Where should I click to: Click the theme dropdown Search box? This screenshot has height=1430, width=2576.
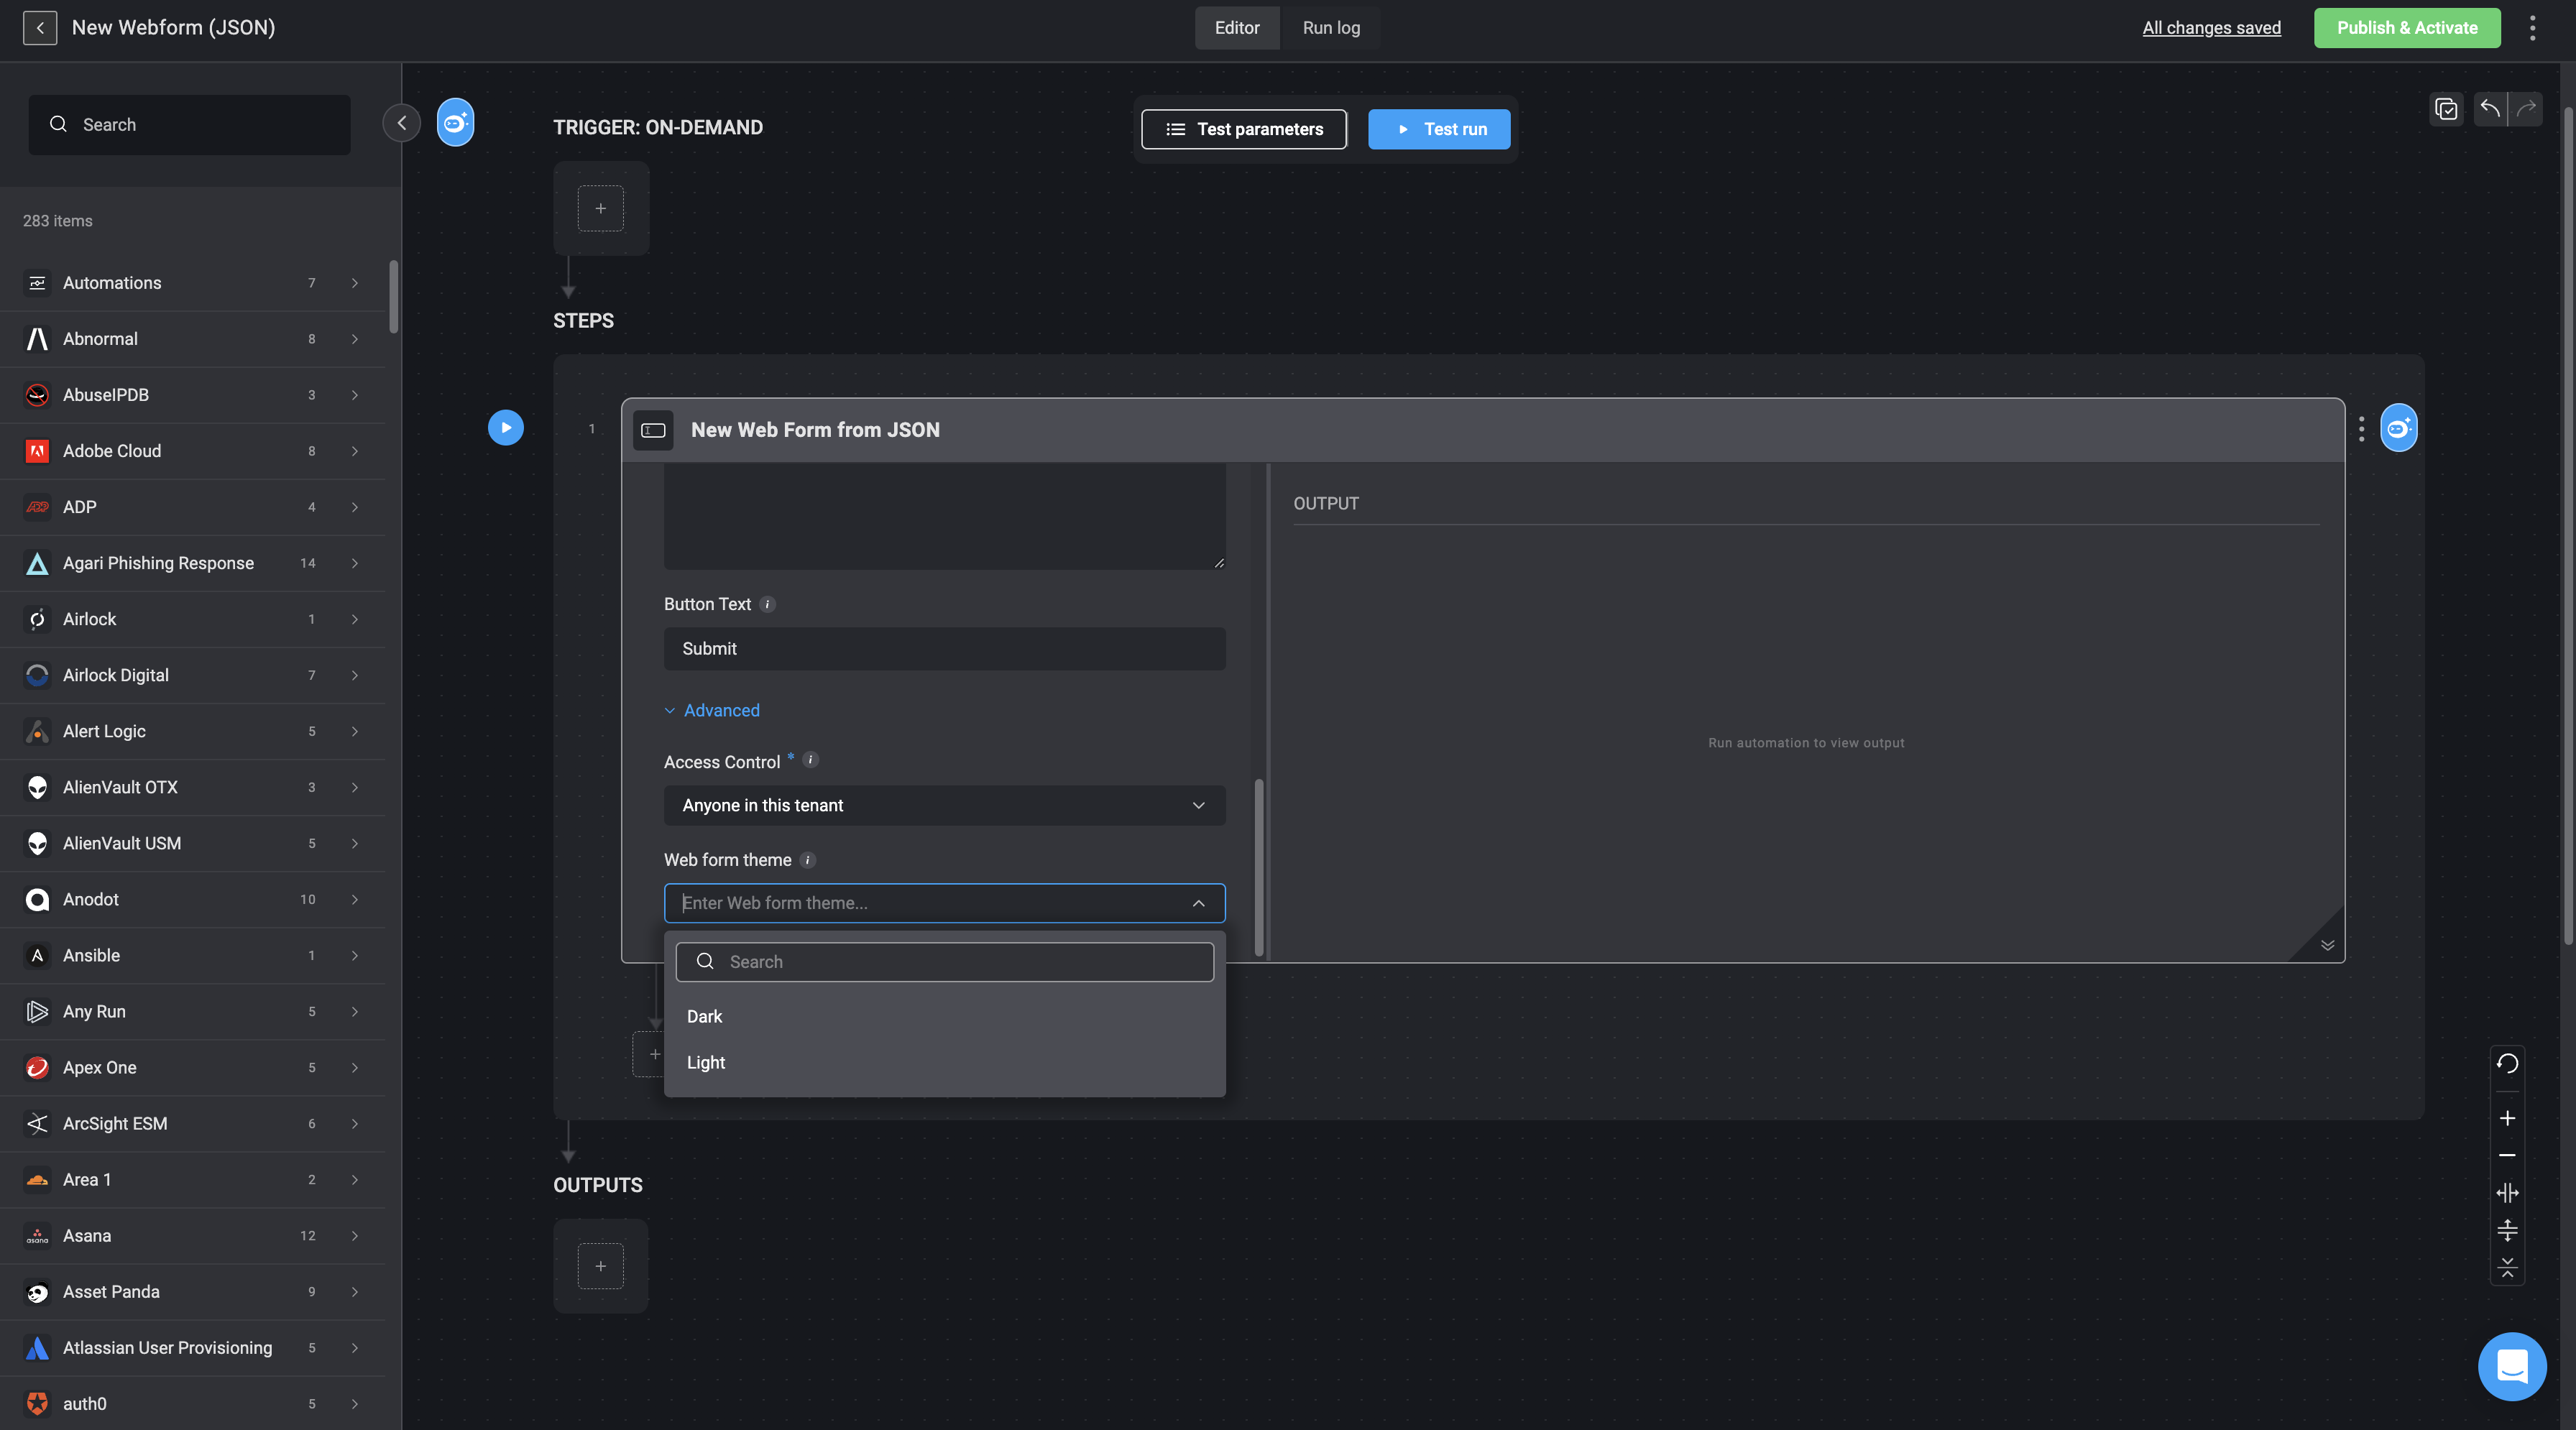(x=944, y=962)
